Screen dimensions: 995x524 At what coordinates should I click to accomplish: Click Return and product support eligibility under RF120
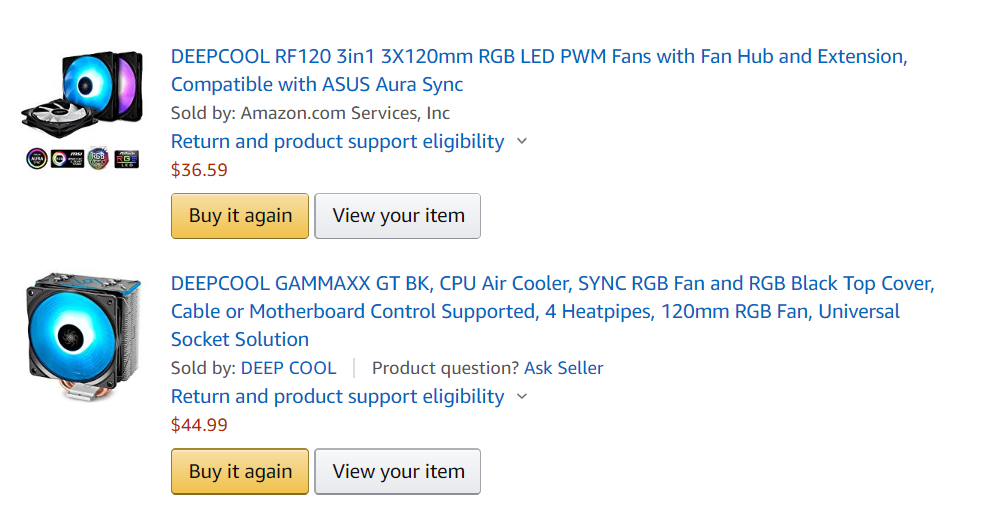pyautogui.click(x=338, y=141)
